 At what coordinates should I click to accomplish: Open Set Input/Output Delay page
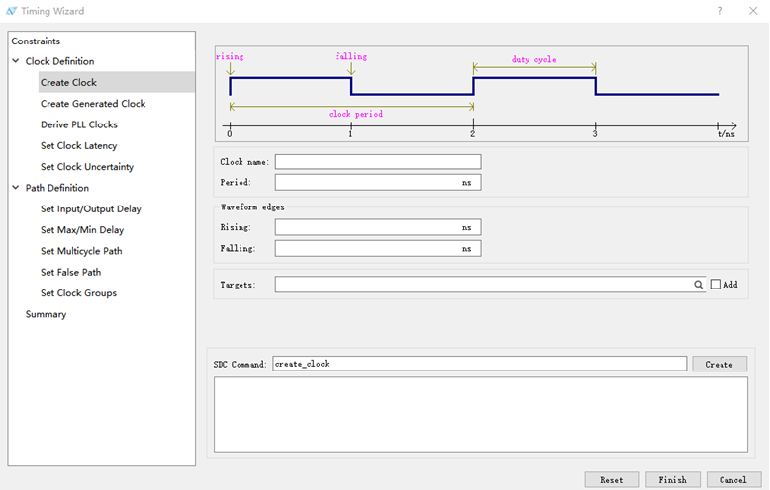tap(91, 209)
